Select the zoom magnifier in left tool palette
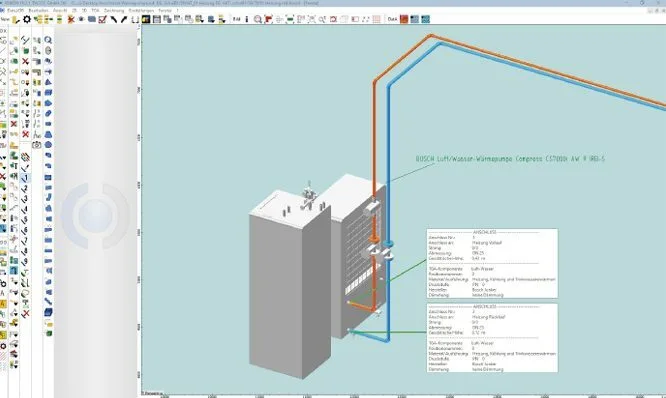The width and height of the screenshot is (666, 398). tap(48, 40)
